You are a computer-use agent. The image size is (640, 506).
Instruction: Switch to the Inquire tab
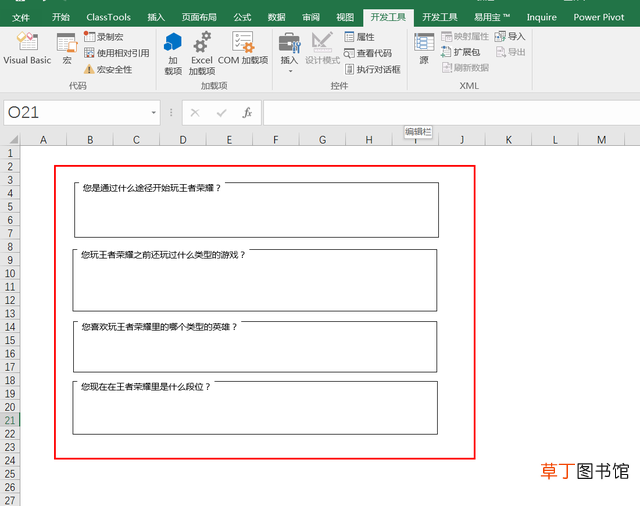click(542, 18)
